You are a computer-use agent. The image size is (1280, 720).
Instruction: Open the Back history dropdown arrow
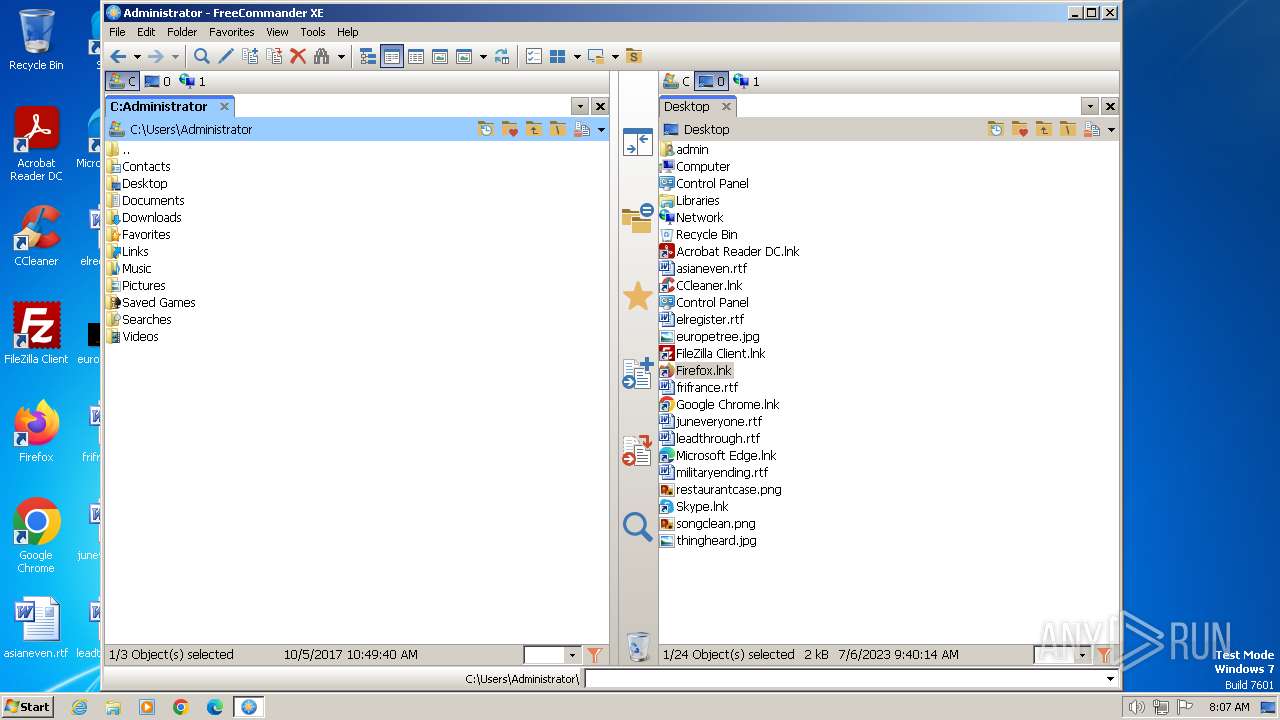tap(136, 57)
